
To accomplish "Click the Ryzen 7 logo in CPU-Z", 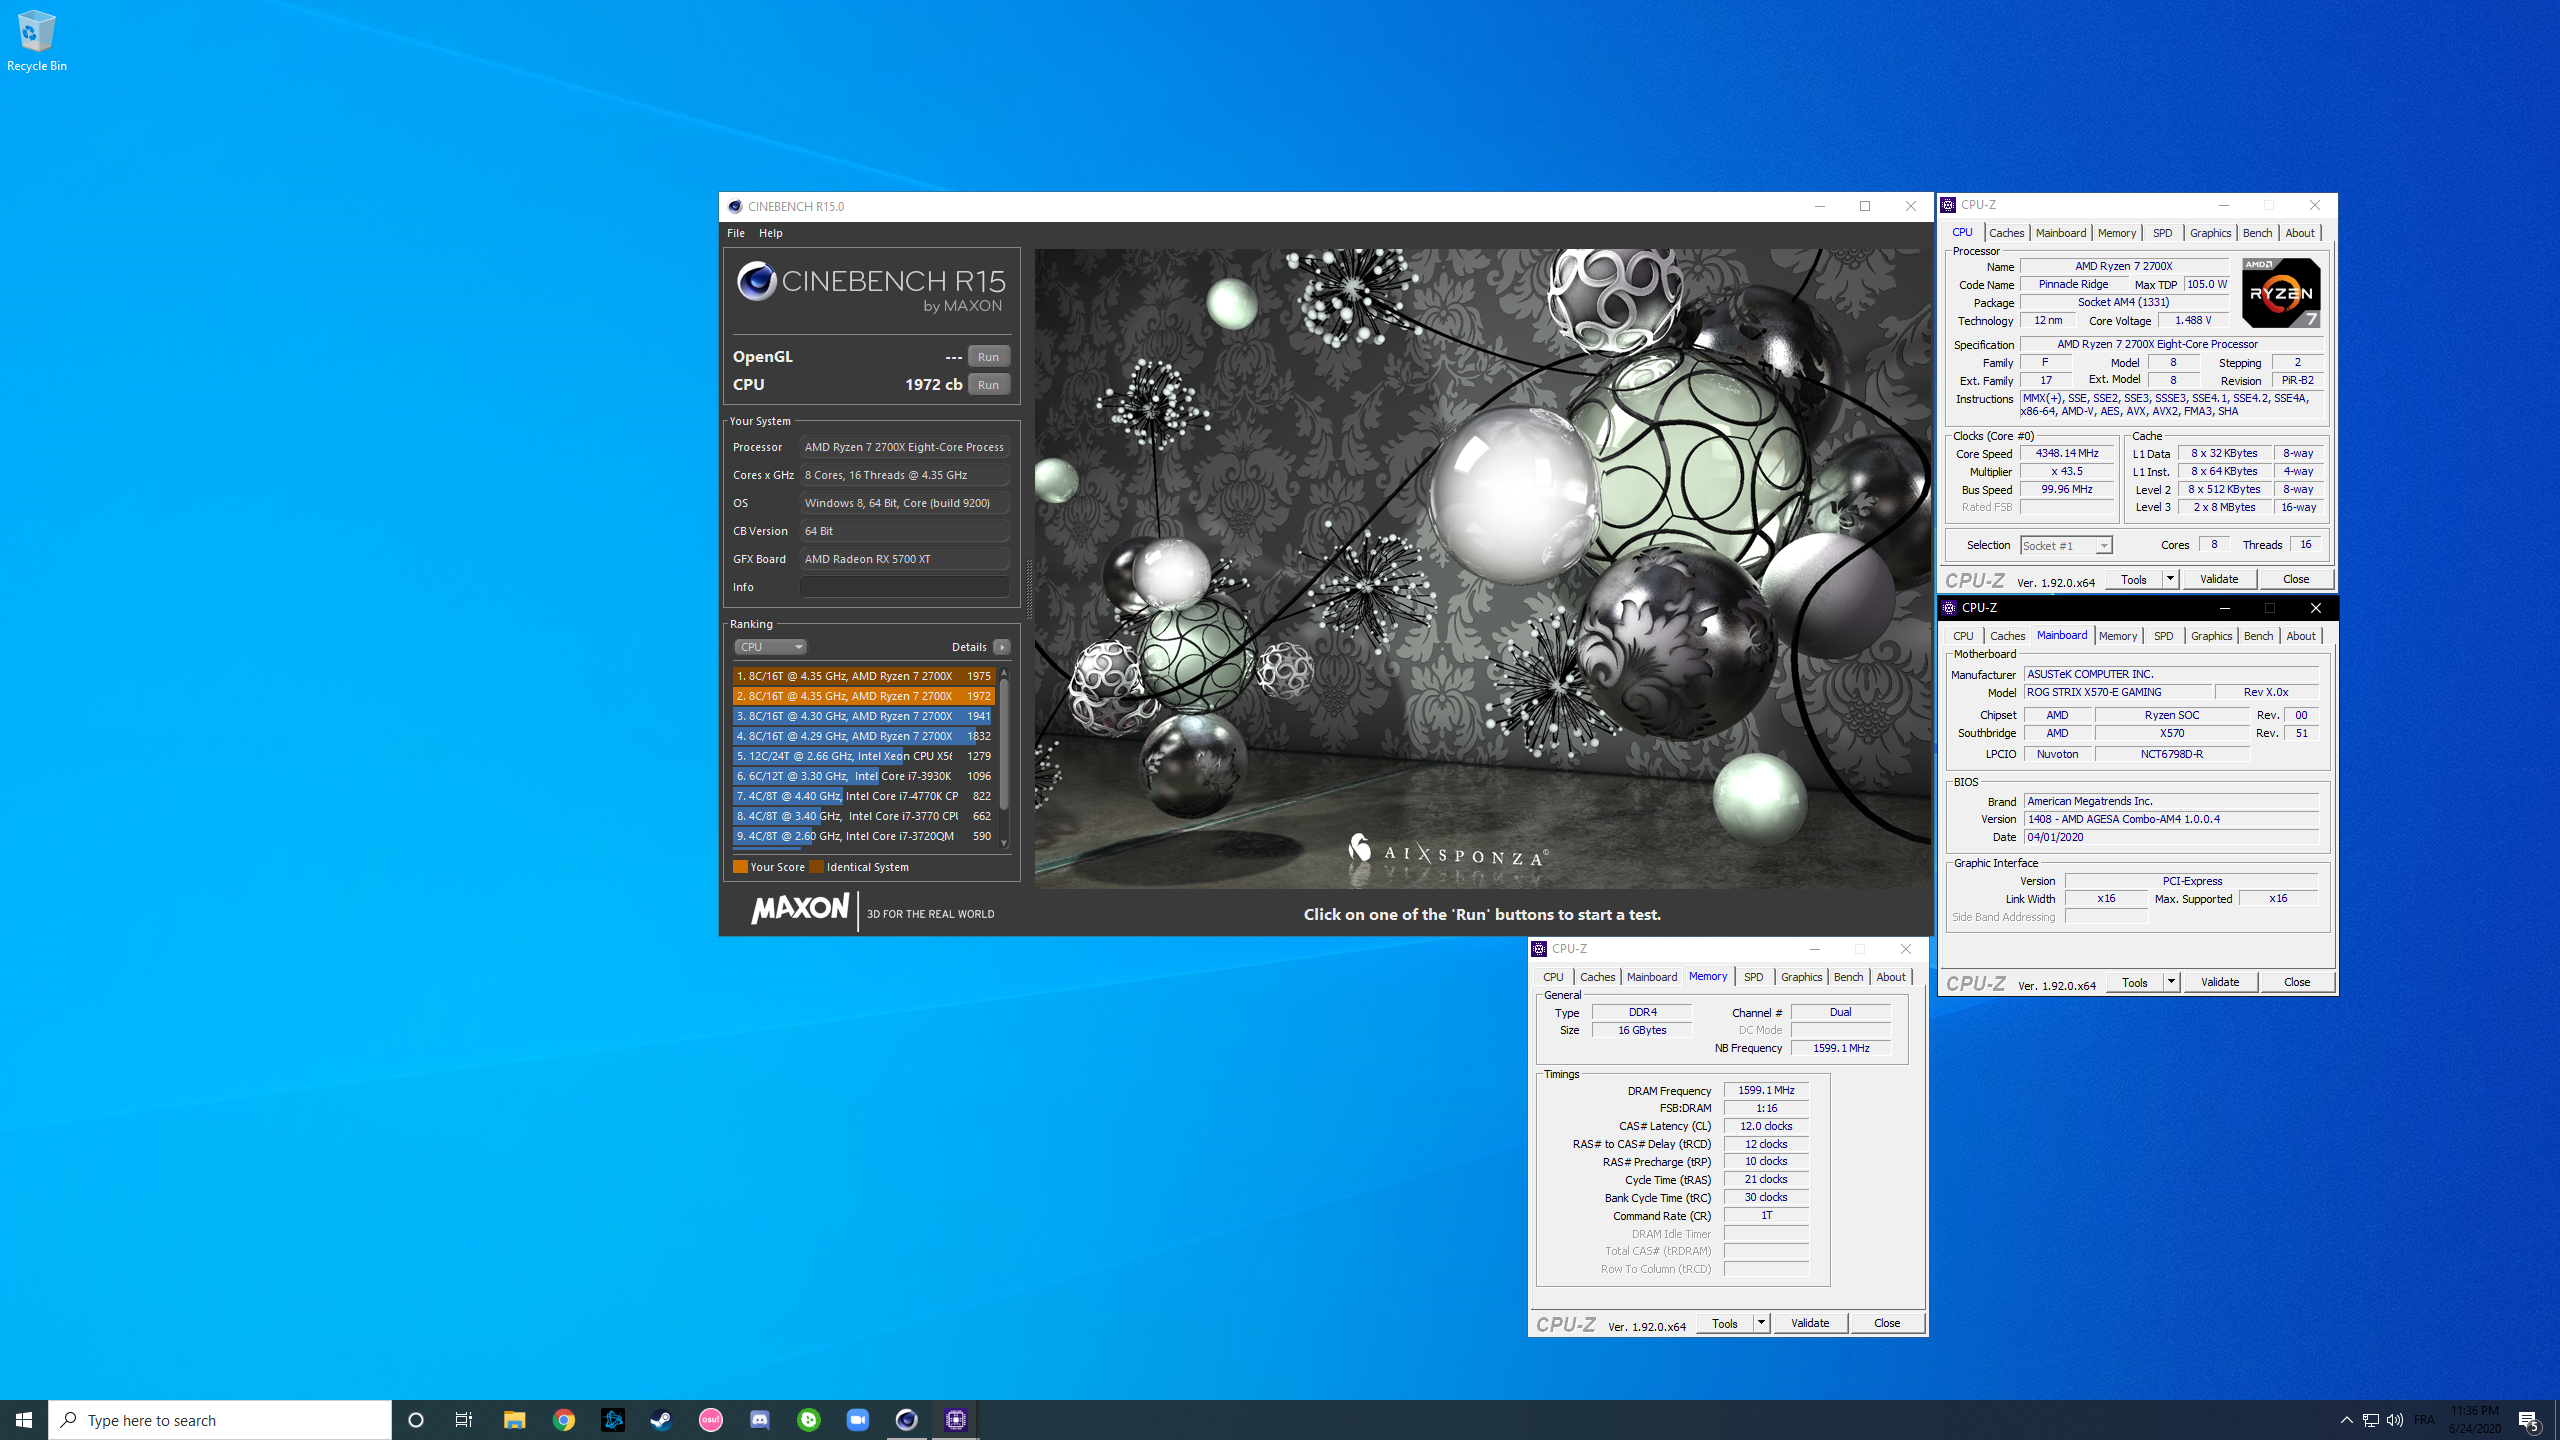I will (2281, 293).
